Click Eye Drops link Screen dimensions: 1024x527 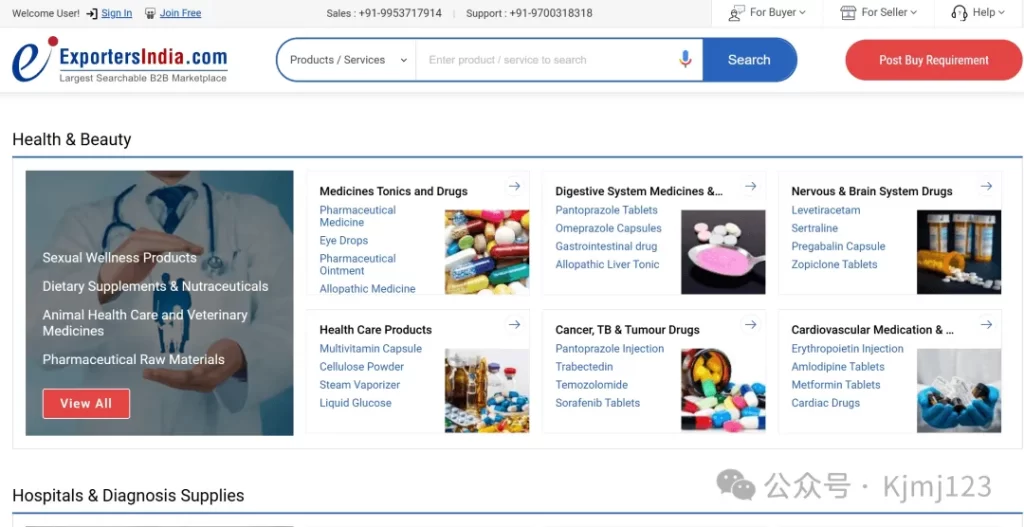pyautogui.click(x=344, y=240)
